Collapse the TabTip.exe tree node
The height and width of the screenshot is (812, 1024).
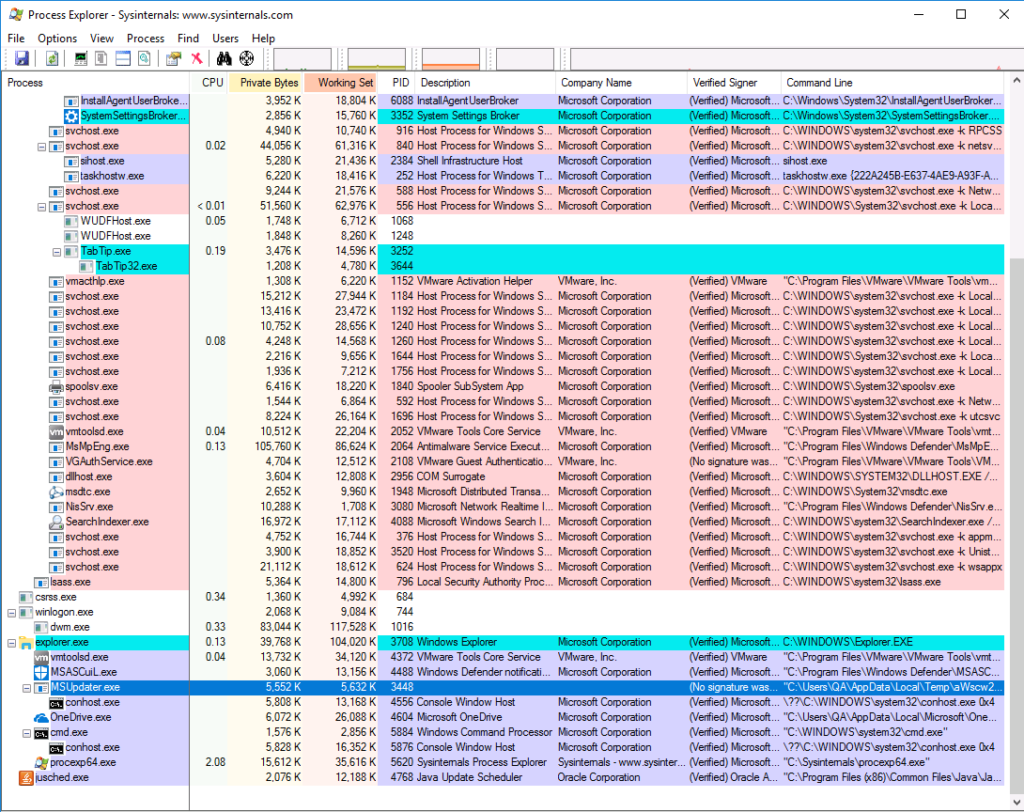pyautogui.click(x=57, y=252)
